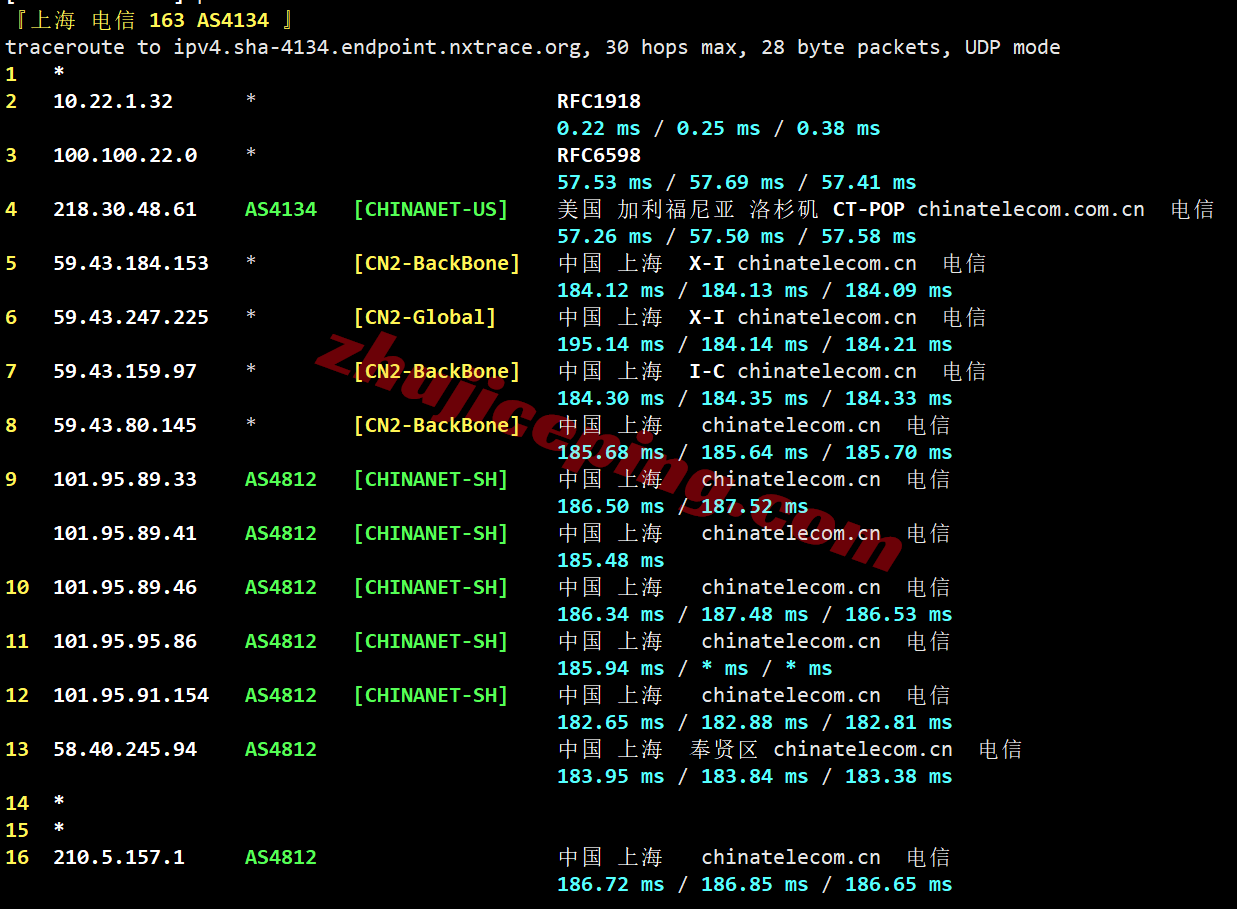Click the 182.65 ms latency value
The image size is (1237, 909).
click(611, 722)
